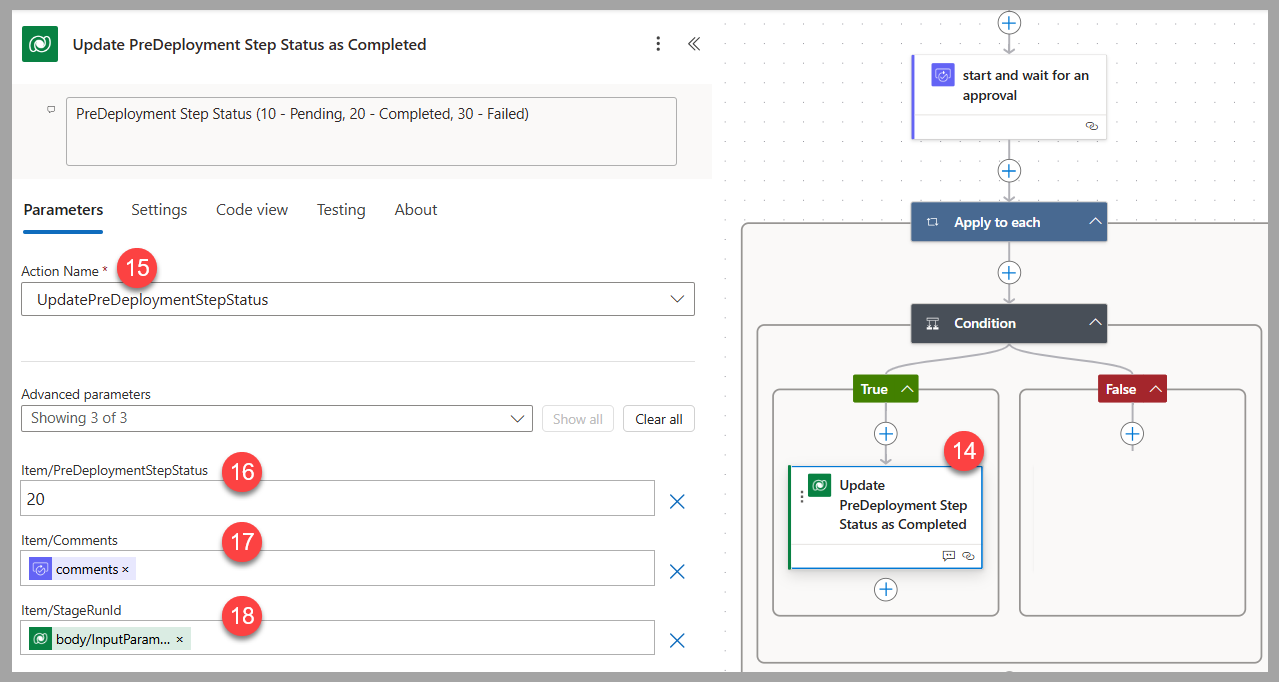Click the comment bubble beside the description box
Screen dimensions: 1279x682
coord(50,110)
